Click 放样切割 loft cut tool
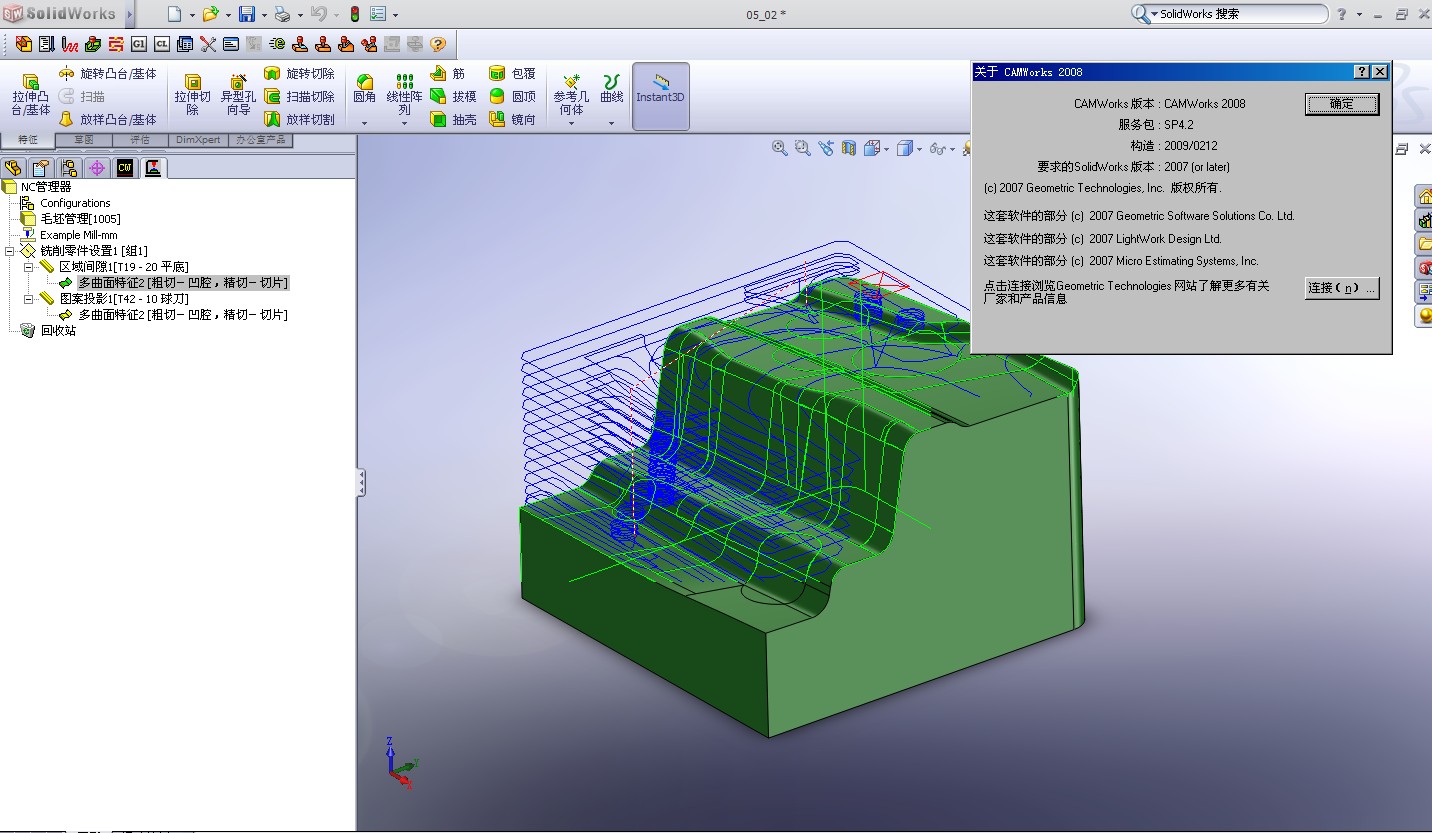Image resolution: width=1432 pixels, height=833 pixels. point(299,120)
